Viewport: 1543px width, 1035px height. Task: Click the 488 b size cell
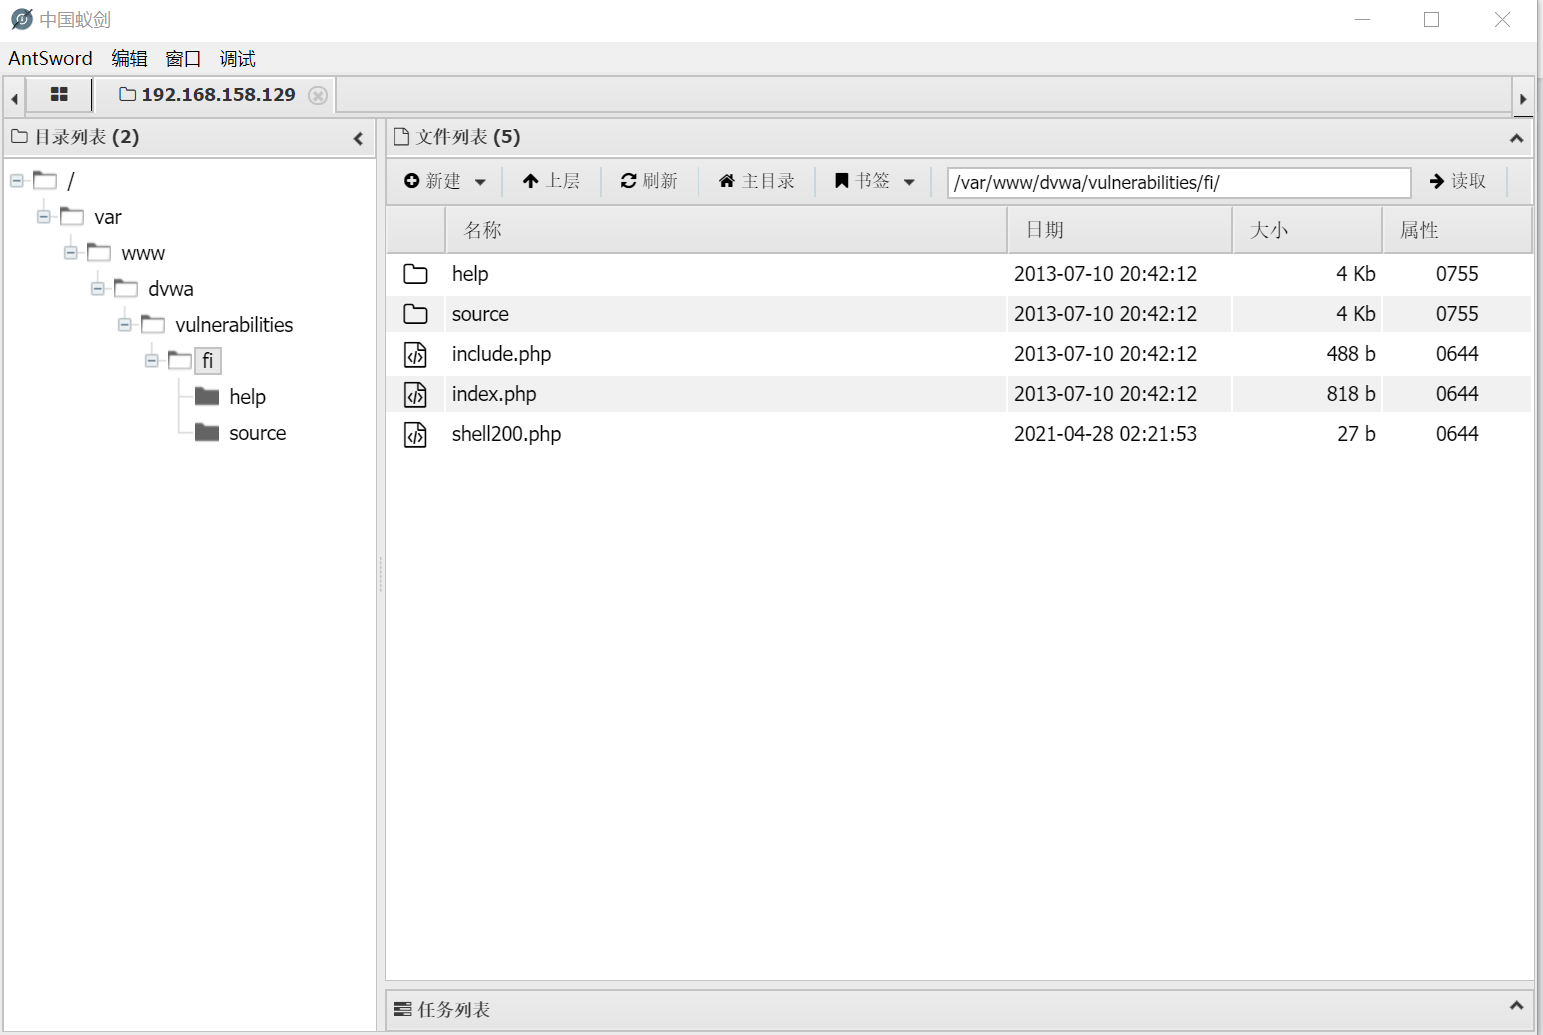[x=1351, y=354]
